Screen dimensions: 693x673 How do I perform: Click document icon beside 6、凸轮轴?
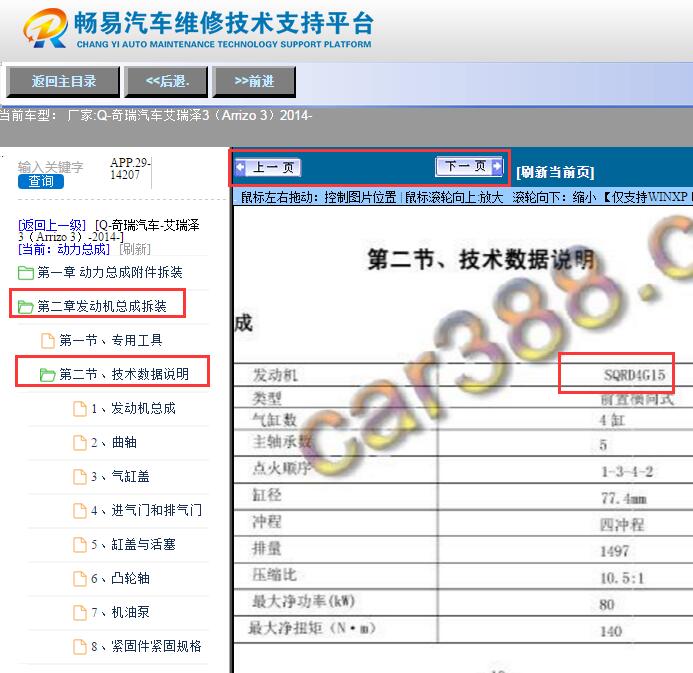pyautogui.click(x=80, y=579)
